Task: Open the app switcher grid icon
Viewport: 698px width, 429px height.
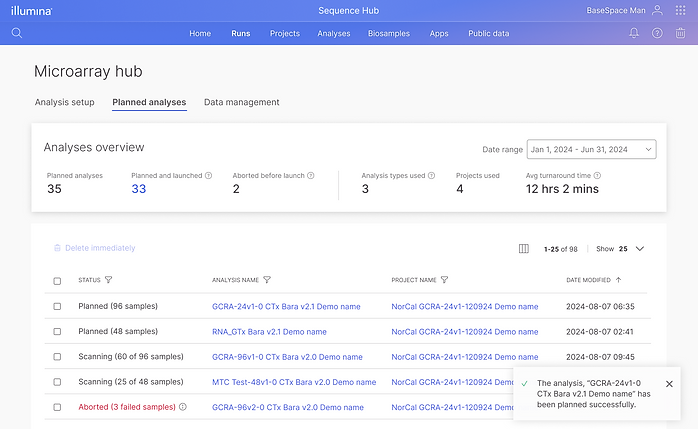Action: [681, 10]
